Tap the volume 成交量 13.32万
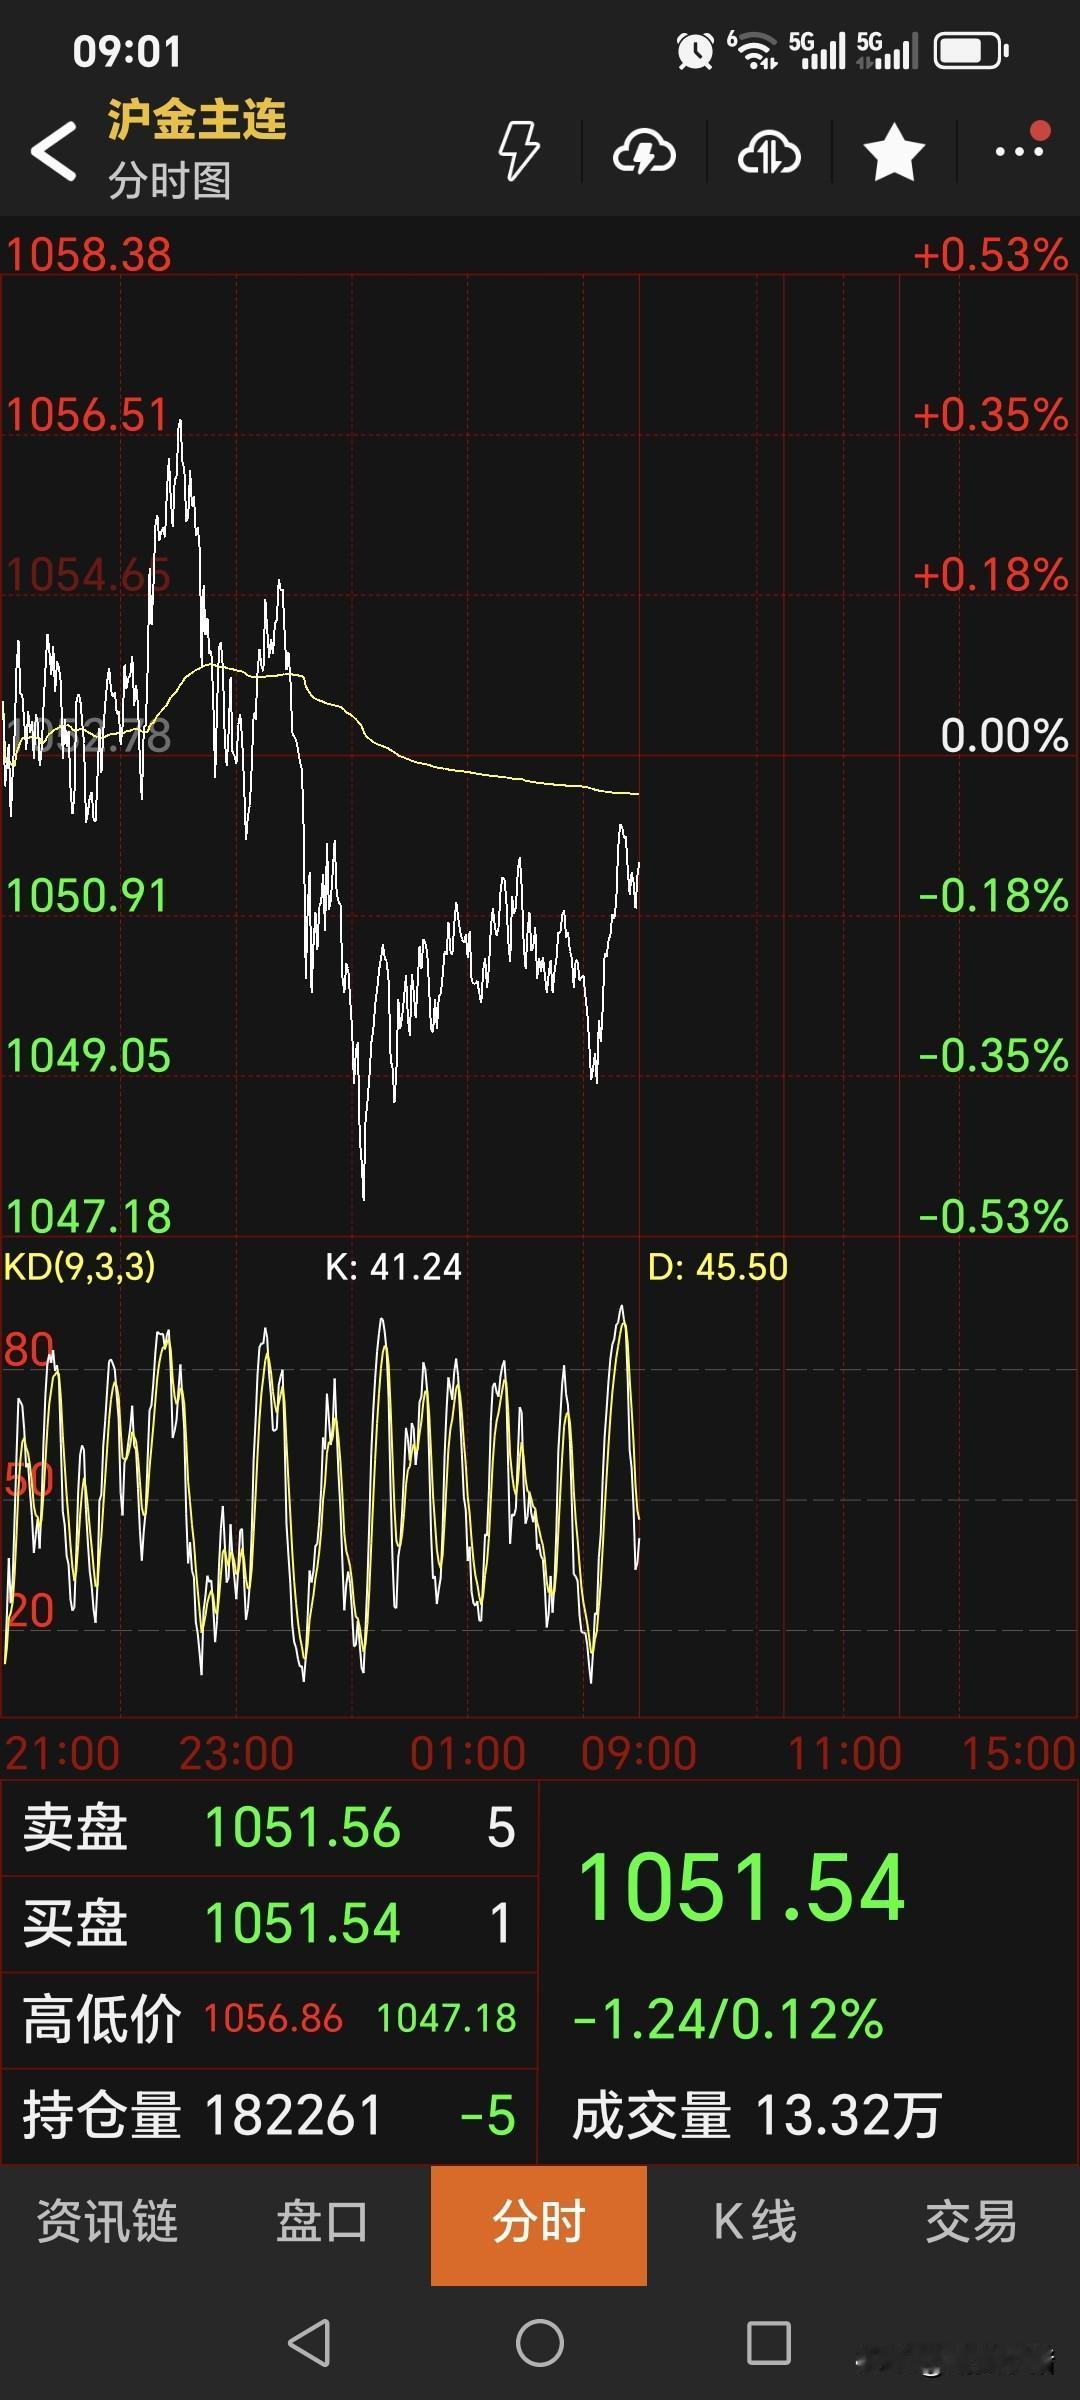 click(x=757, y=2115)
